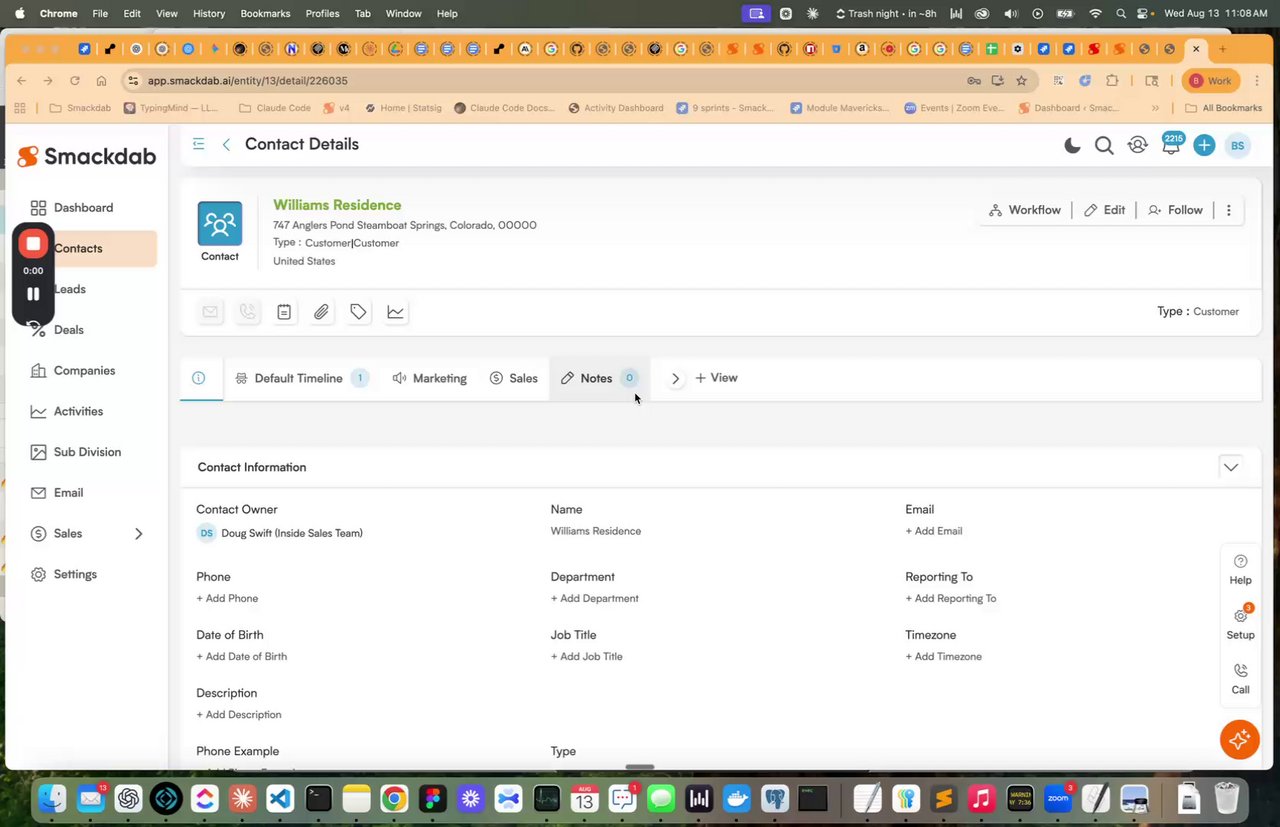Click + Add Job Title
This screenshot has width=1280, height=827.
pyautogui.click(x=586, y=656)
